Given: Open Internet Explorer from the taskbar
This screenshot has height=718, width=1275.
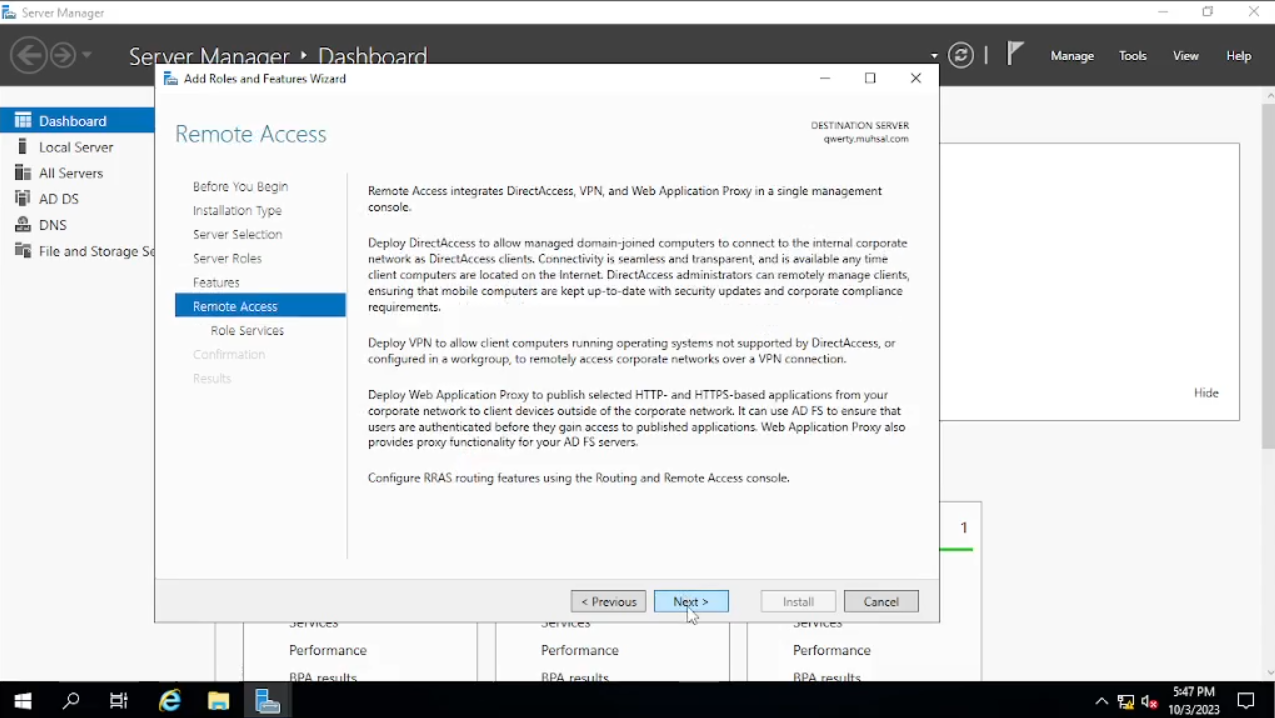Looking at the screenshot, I should click(x=171, y=700).
